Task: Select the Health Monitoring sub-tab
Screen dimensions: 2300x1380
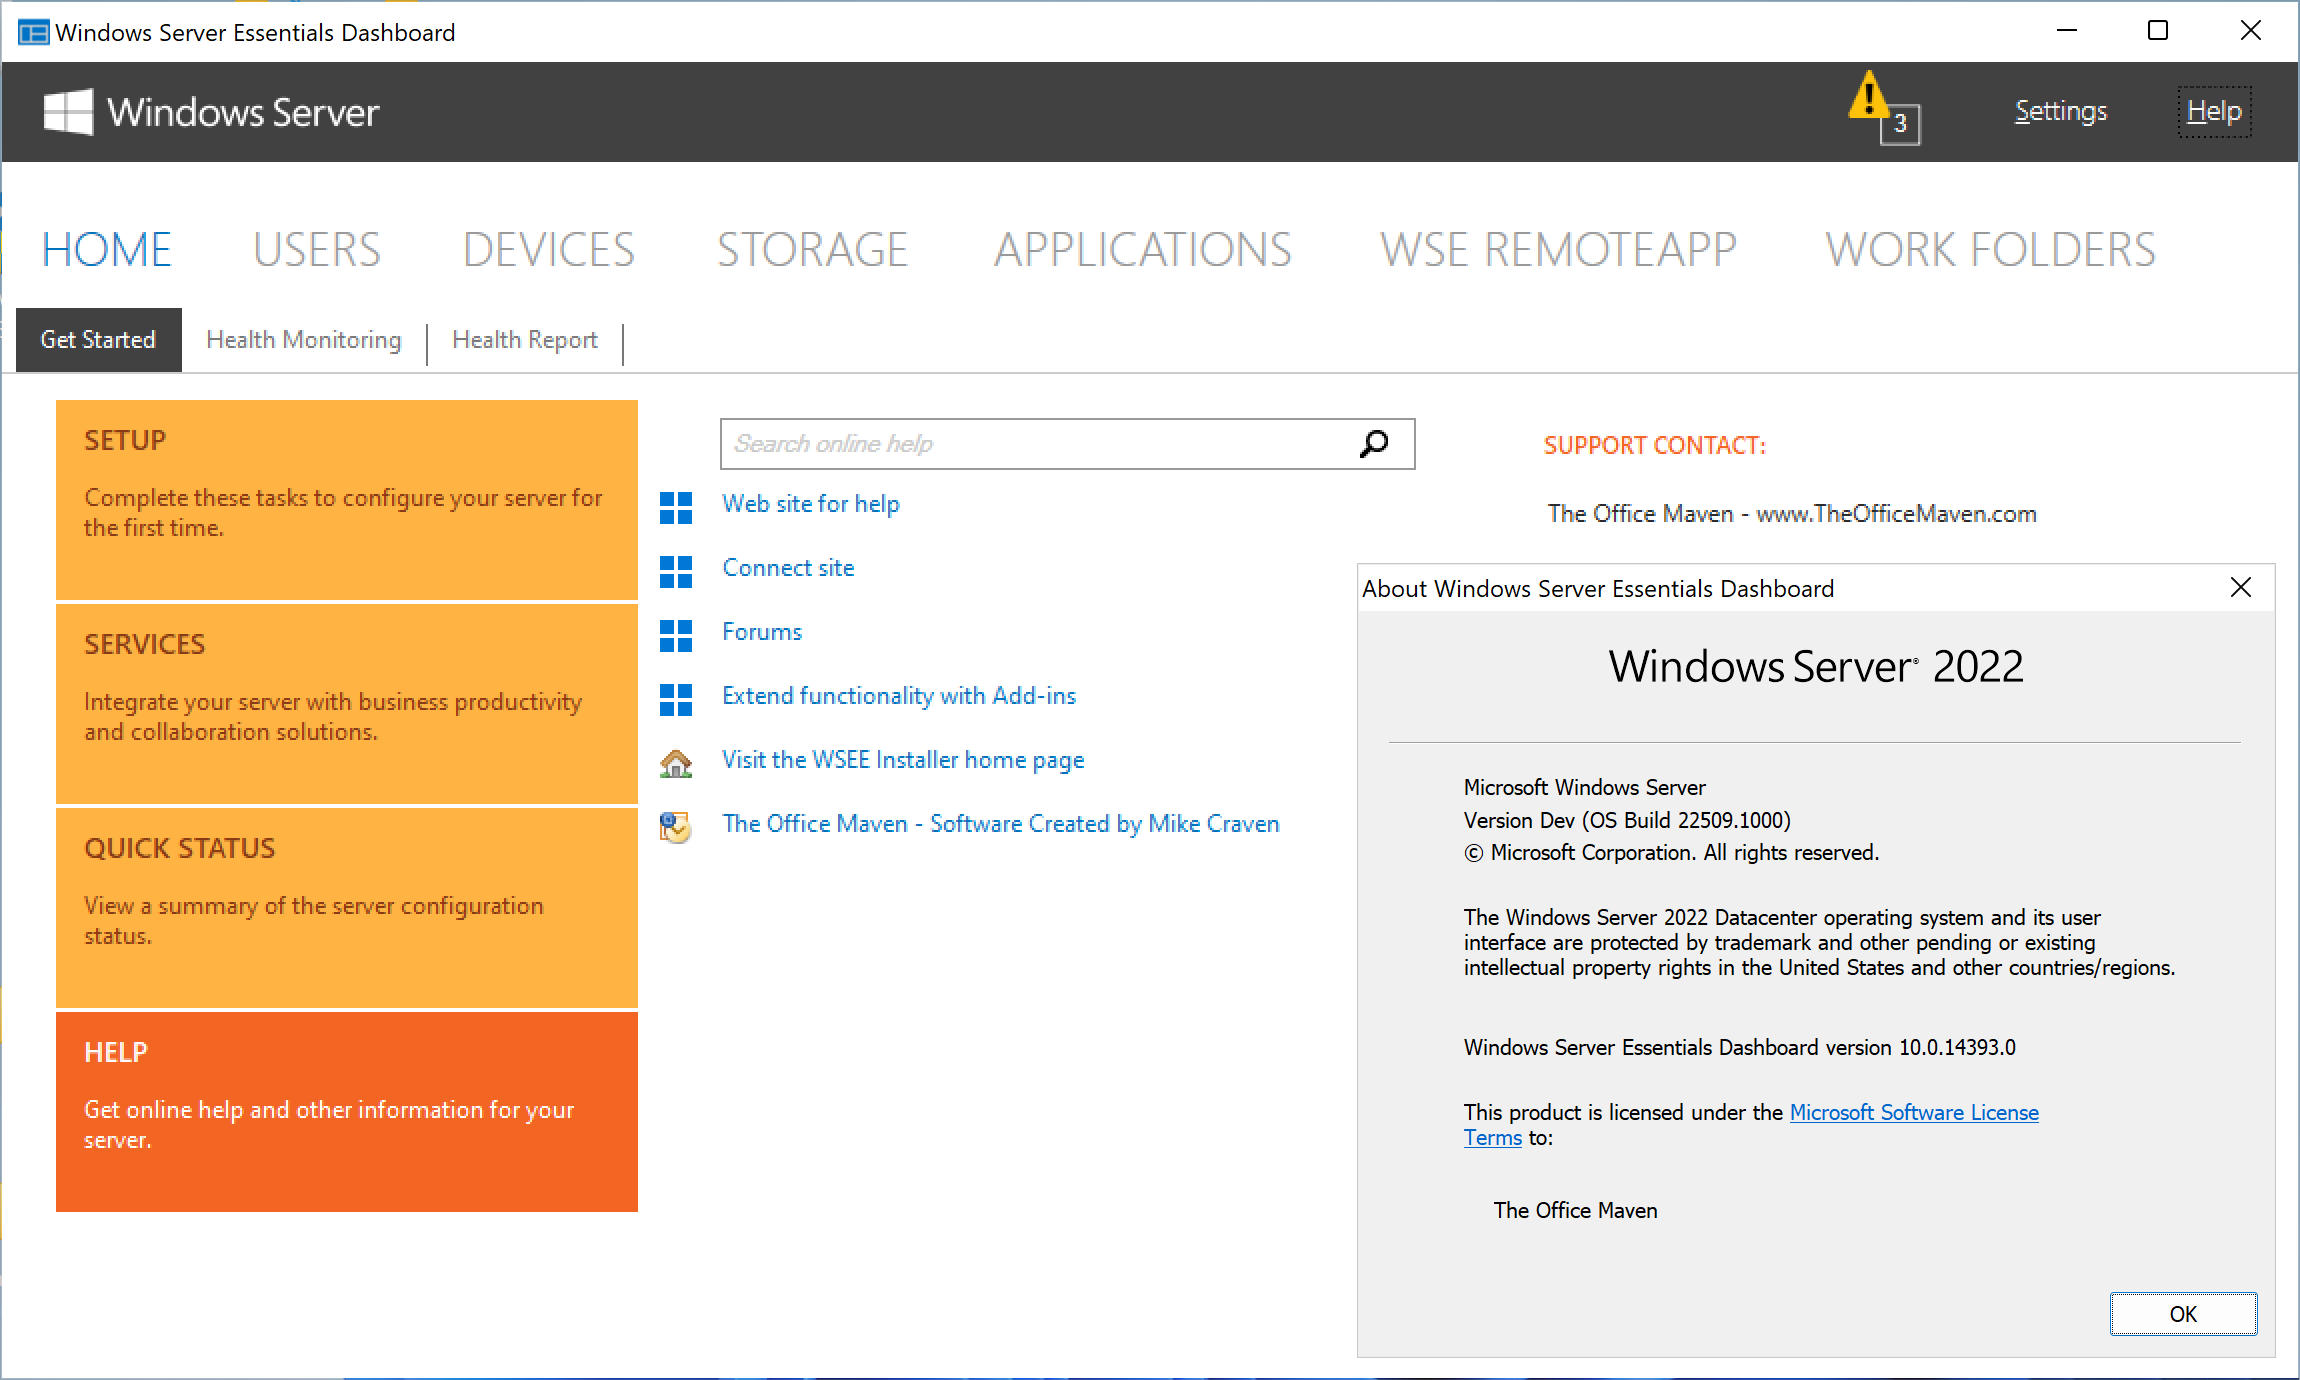Action: [302, 340]
